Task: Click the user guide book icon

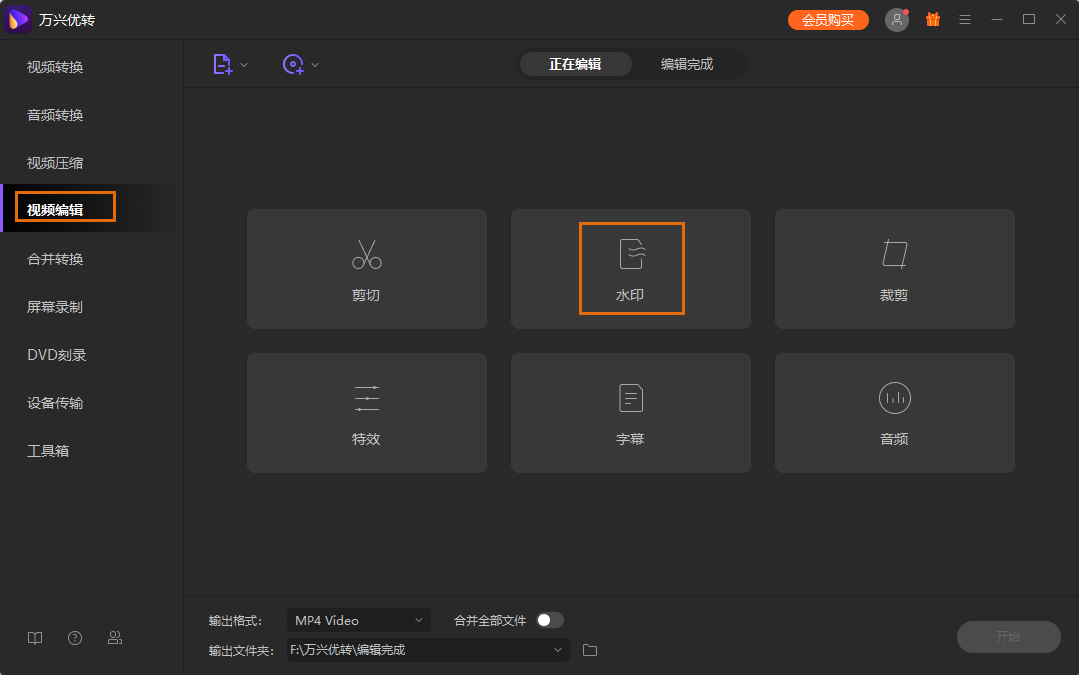Action: [x=34, y=637]
